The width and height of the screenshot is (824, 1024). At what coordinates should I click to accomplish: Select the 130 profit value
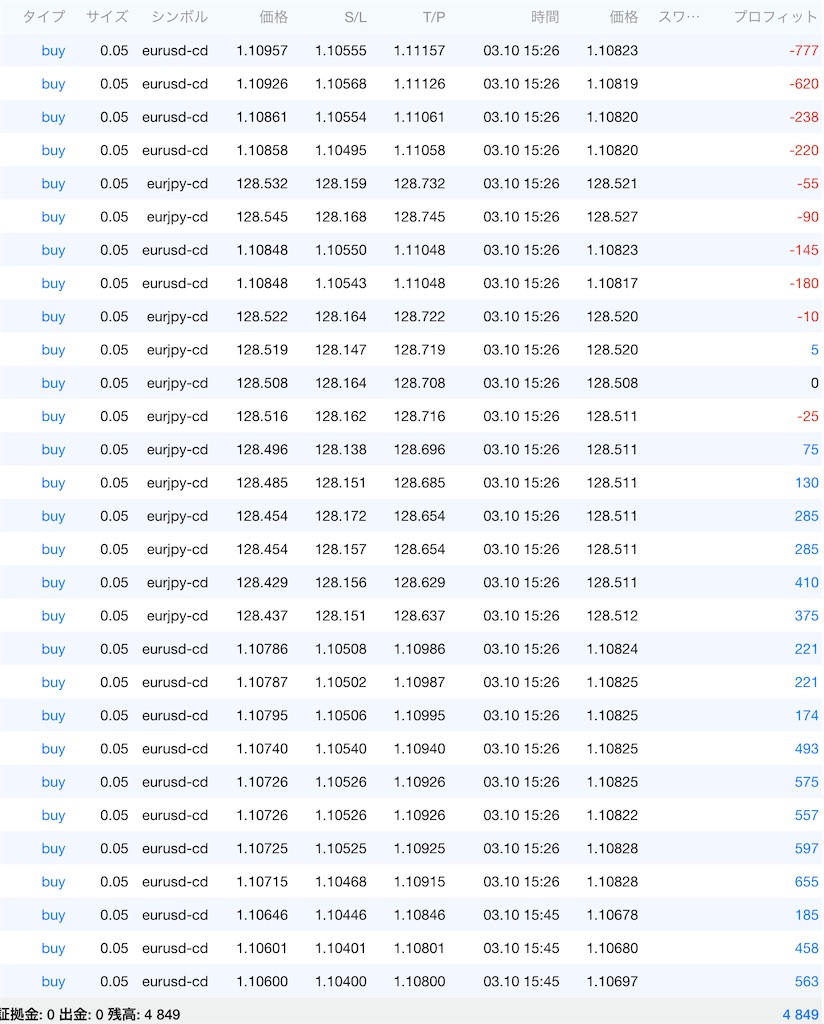click(x=806, y=483)
